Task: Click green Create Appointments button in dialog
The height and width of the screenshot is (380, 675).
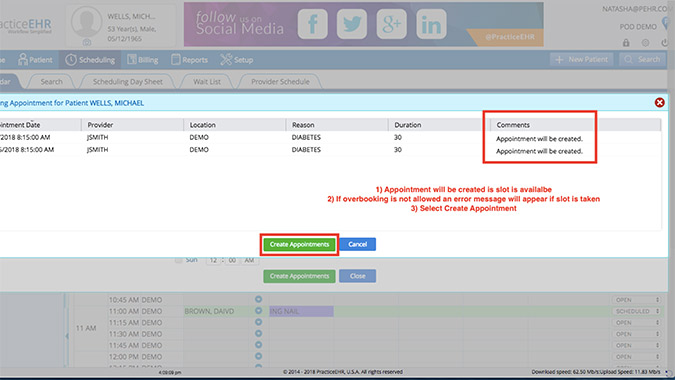Action: (x=299, y=244)
